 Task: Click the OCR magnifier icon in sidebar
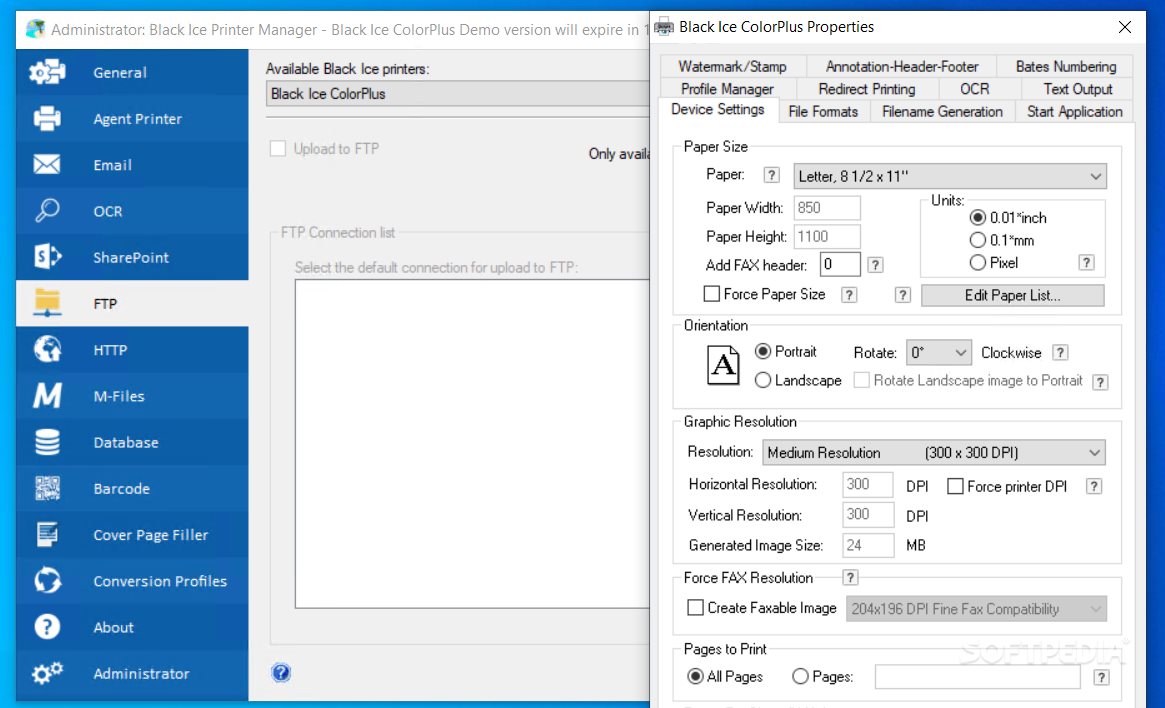click(x=47, y=210)
